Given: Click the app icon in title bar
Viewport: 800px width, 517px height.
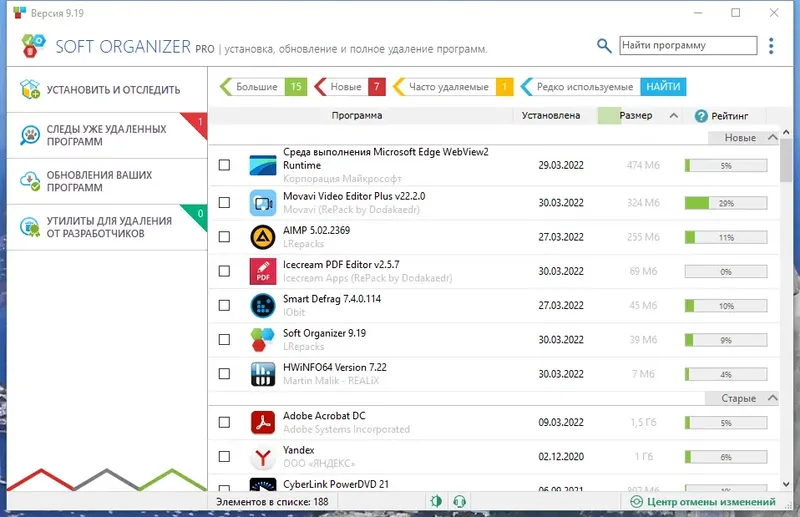Looking at the screenshot, I should (x=19, y=13).
